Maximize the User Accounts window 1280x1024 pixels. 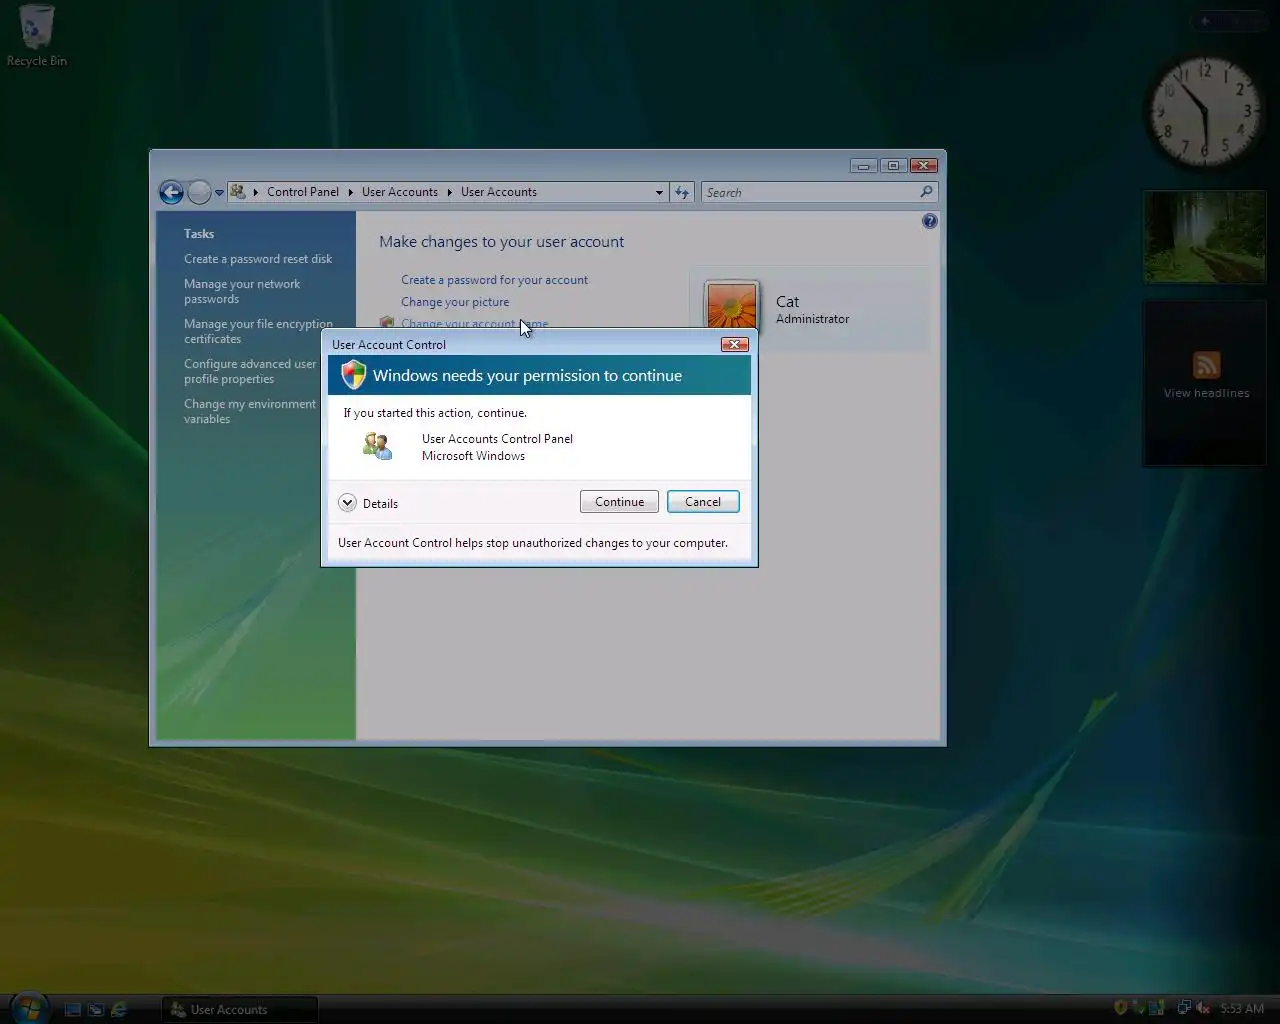click(x=893, y=165)
